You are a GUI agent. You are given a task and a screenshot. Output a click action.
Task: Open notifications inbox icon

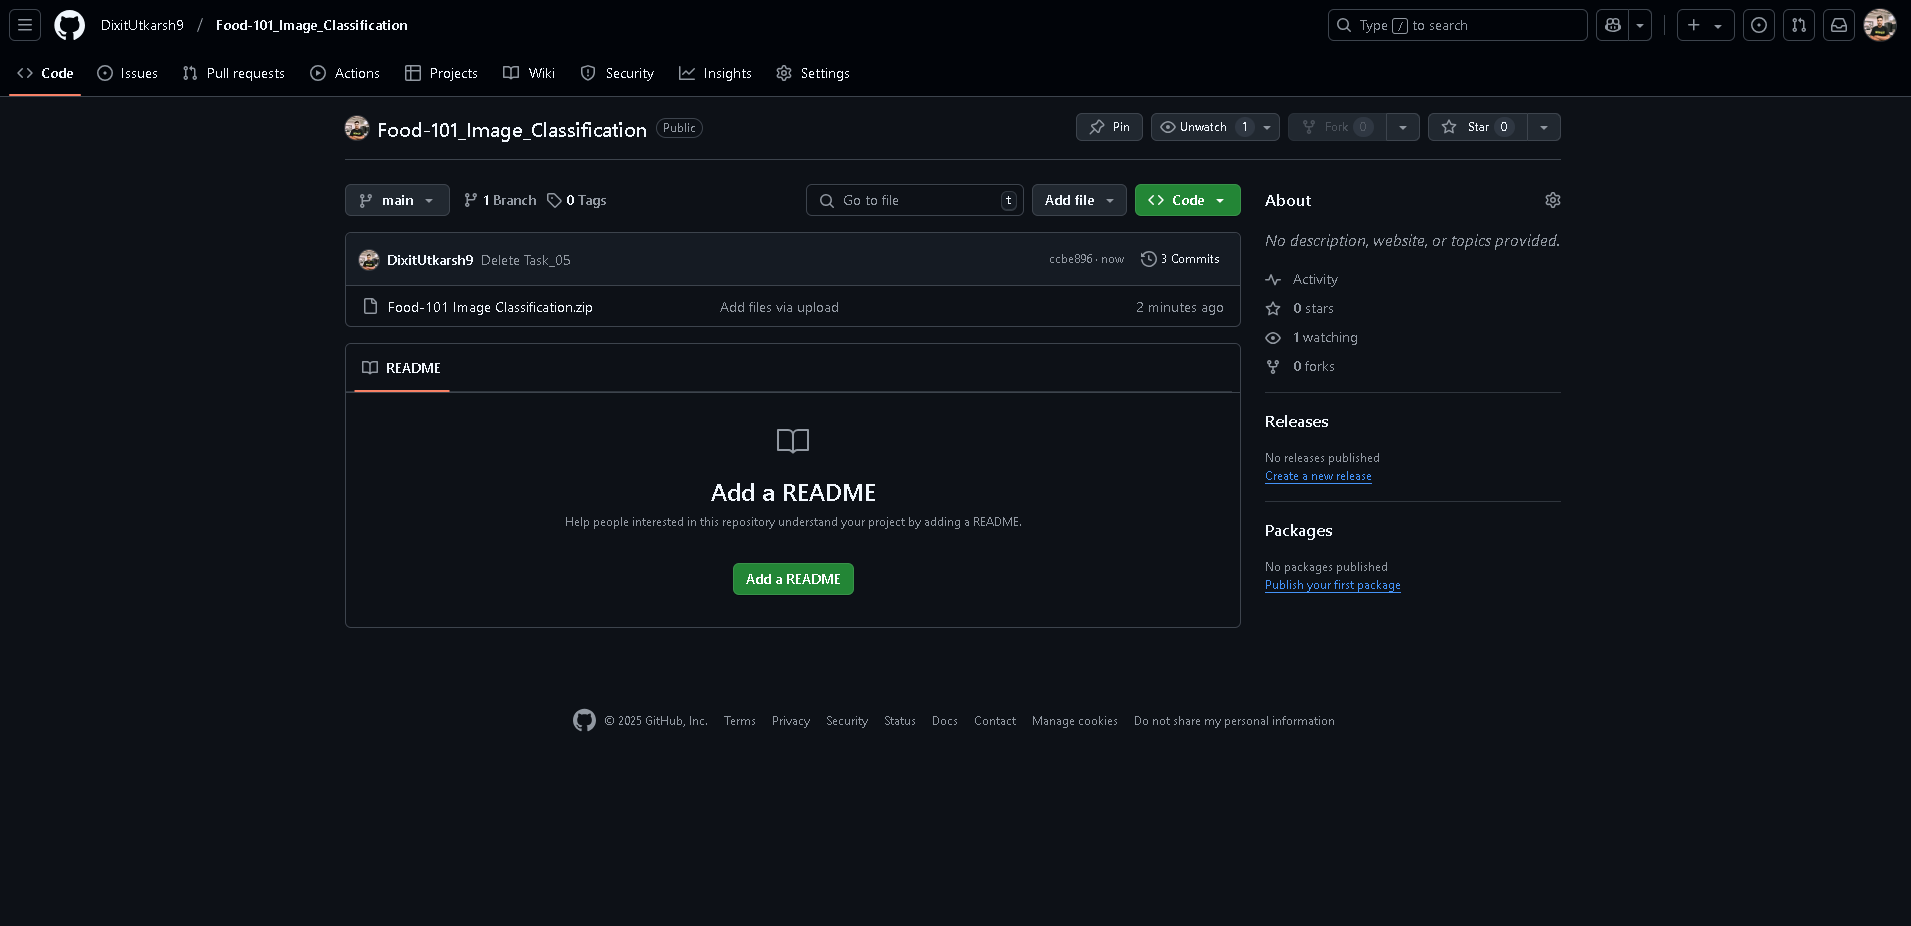point(1839,25)
